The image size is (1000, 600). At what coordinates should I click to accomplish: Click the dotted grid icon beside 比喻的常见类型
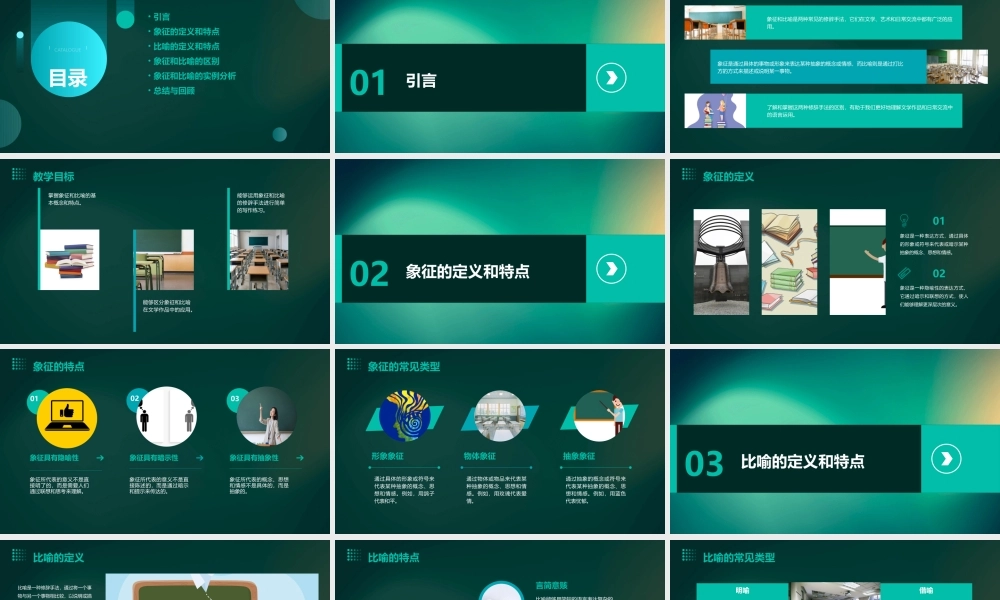pos(688,555)
